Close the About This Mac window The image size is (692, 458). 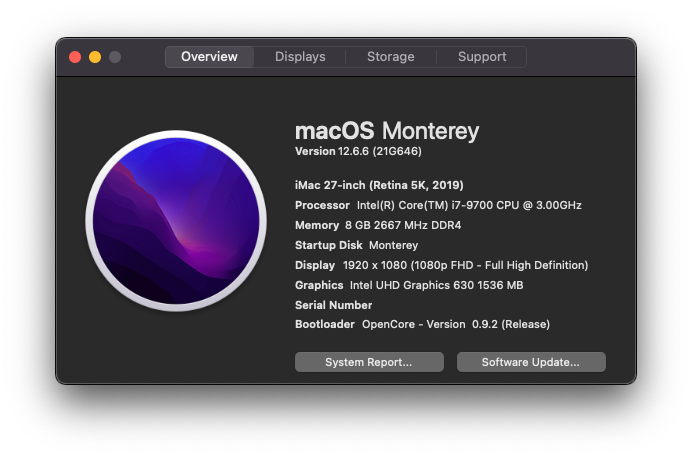point(75,57)
